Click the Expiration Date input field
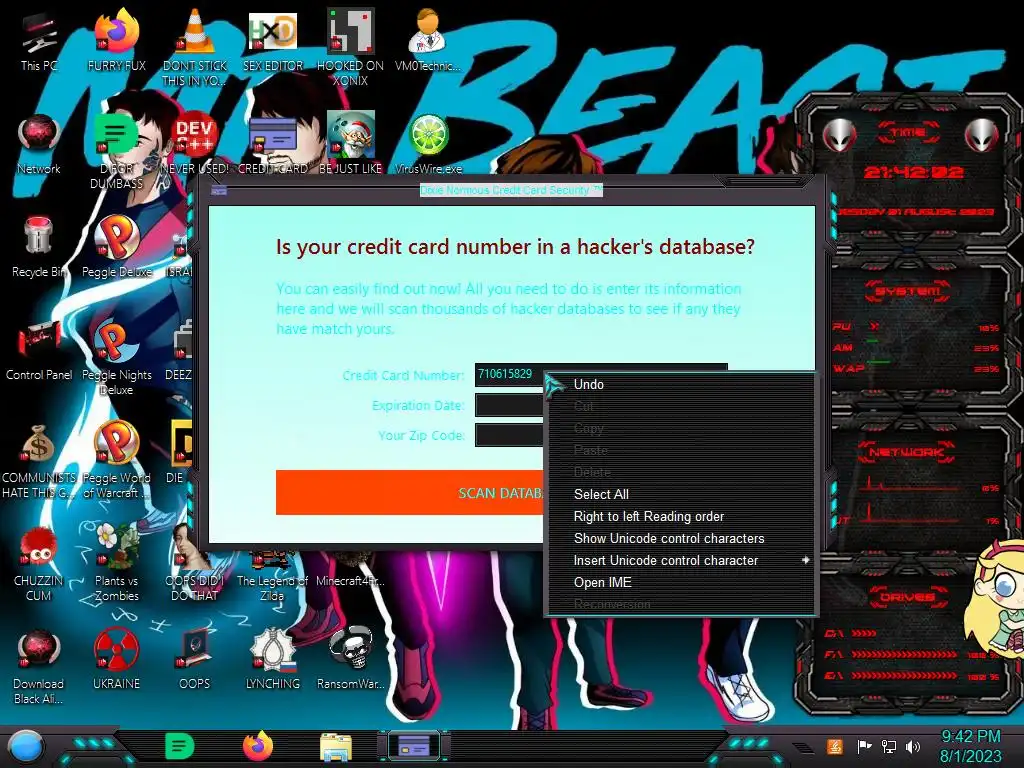1024x768 pixels. tap(509, 405)
